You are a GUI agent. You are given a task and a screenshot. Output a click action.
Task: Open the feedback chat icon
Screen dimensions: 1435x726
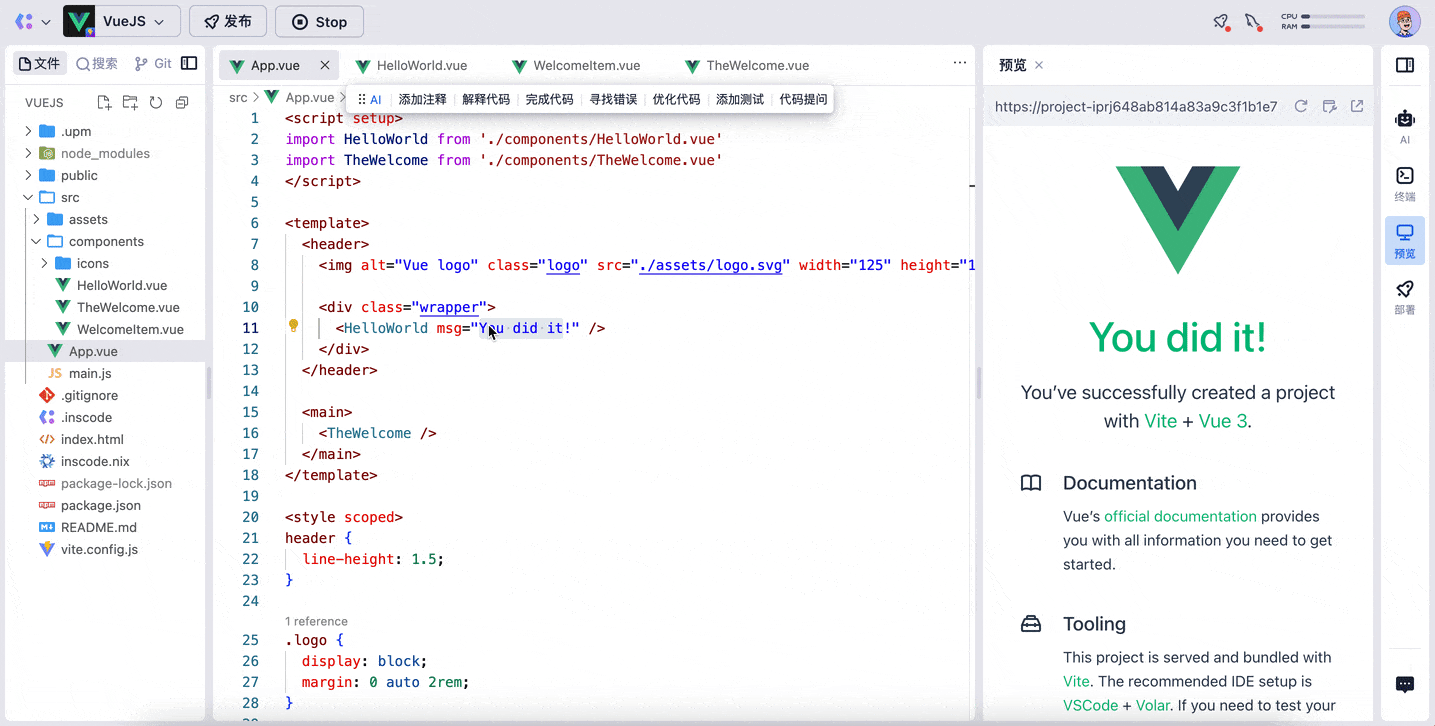[x=1405, y=685]
